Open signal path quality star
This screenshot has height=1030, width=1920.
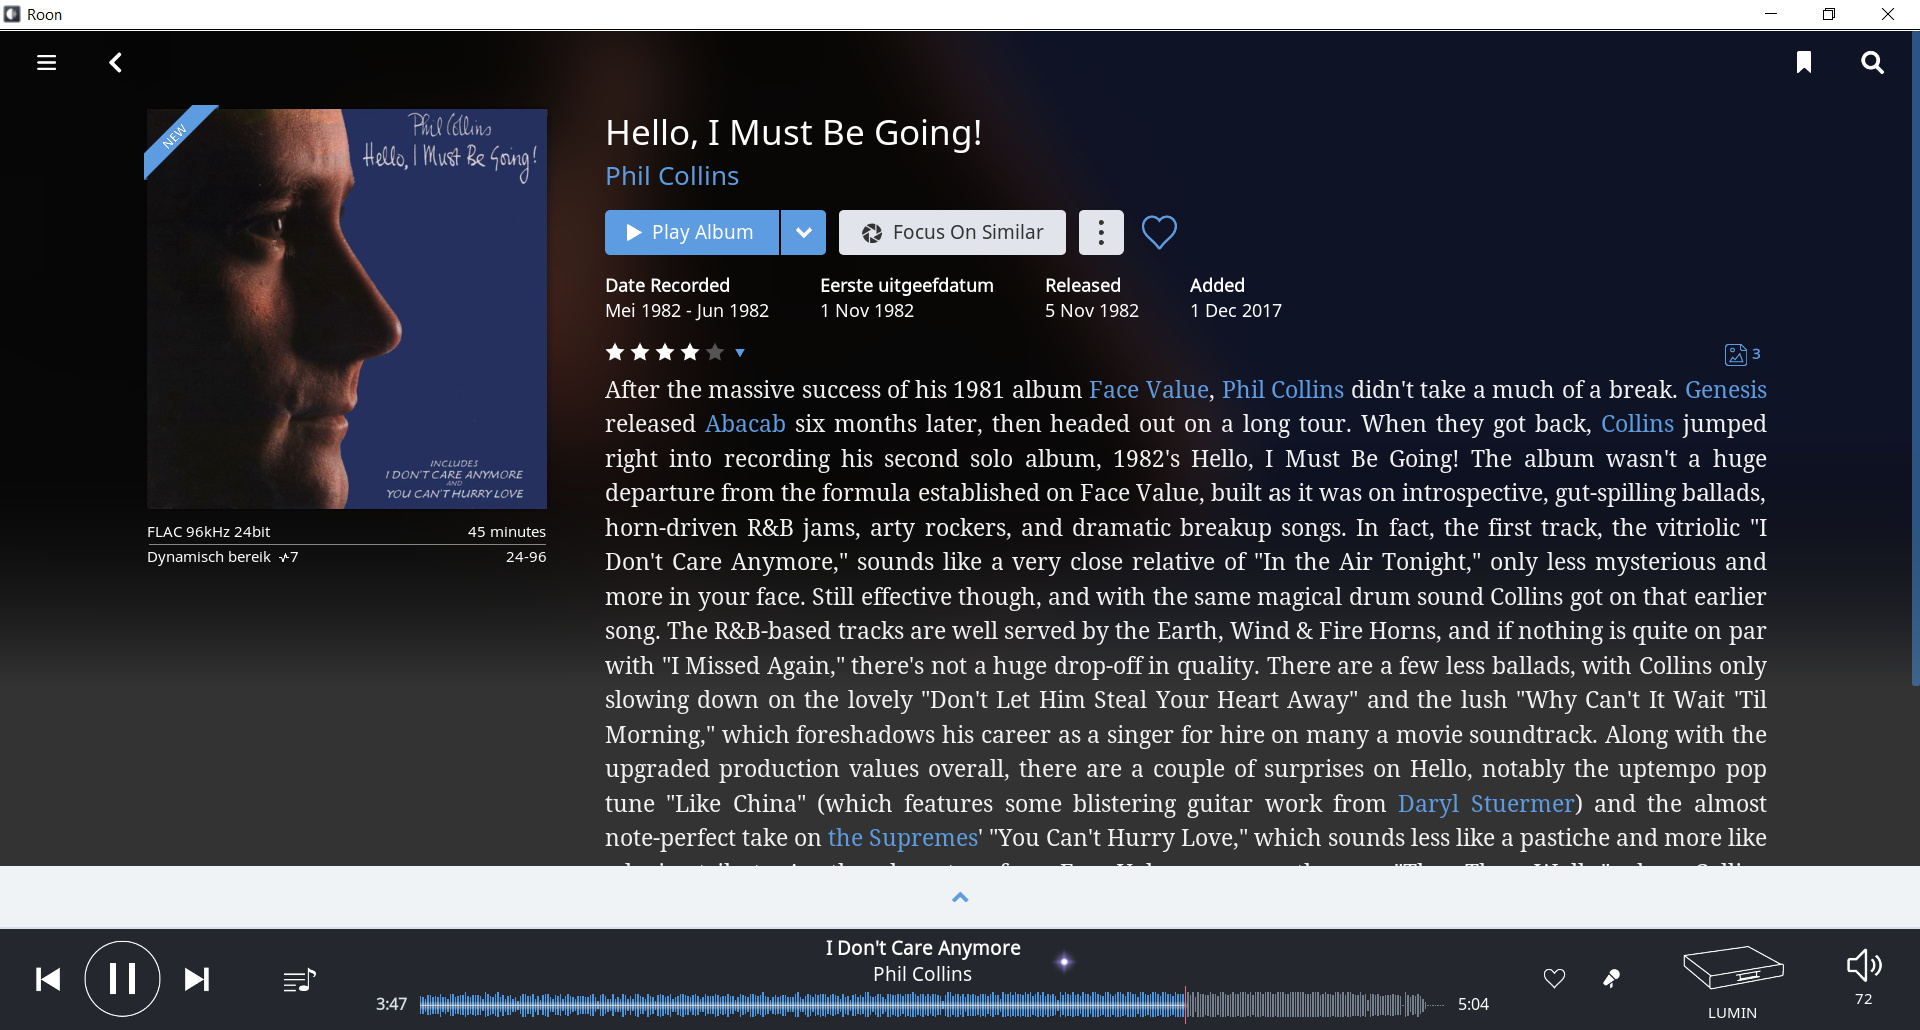pyautogui.click(x=1064, y=962)
